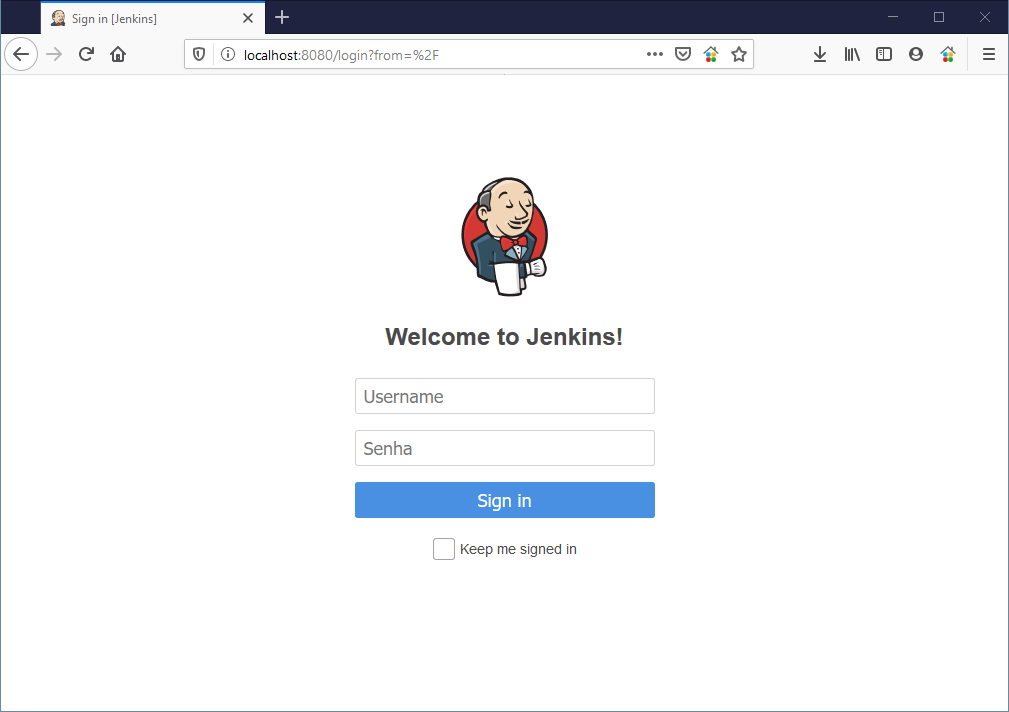Bookmark this page with the star icon
Screen dimensions: 1009x712
[739, 54]
